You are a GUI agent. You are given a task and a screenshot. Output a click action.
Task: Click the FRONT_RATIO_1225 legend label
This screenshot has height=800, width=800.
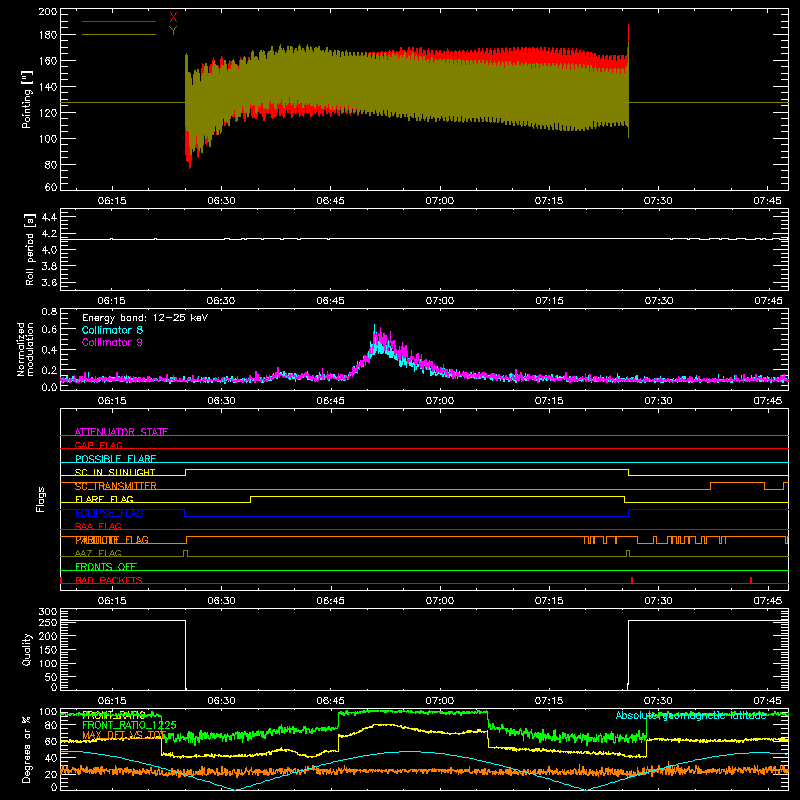pos(130,725)
